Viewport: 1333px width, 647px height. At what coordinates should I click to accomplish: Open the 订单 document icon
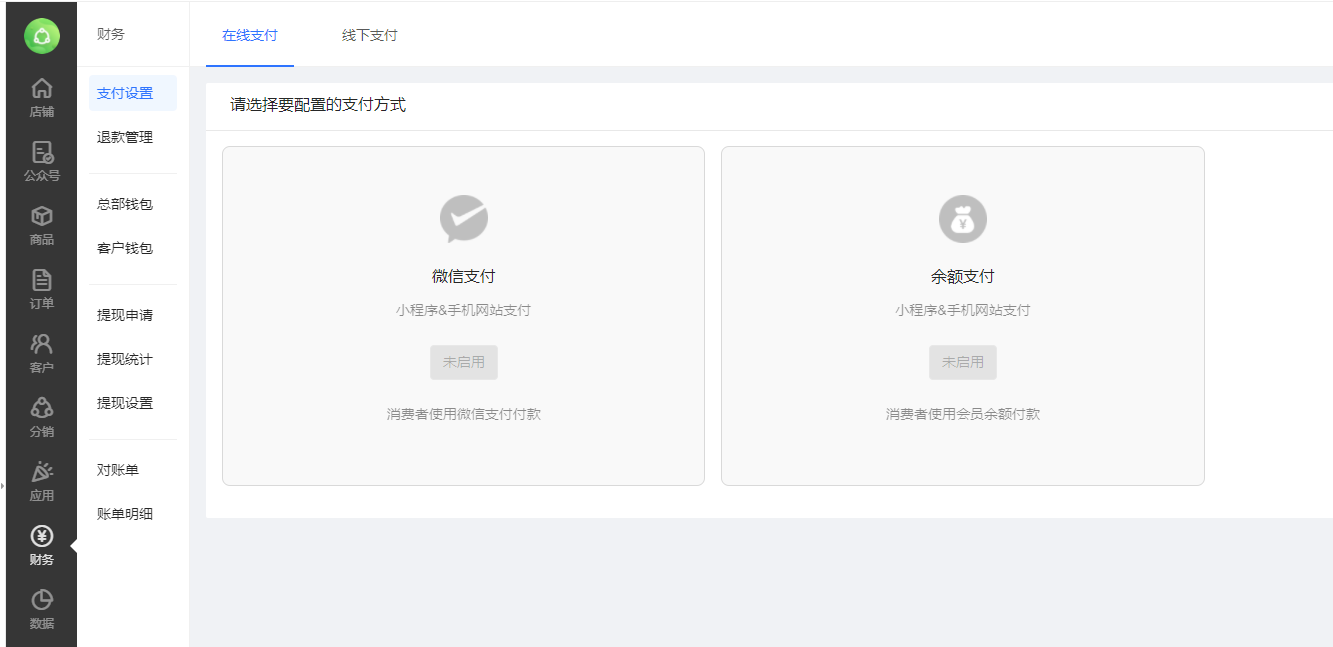pos(42,281)
